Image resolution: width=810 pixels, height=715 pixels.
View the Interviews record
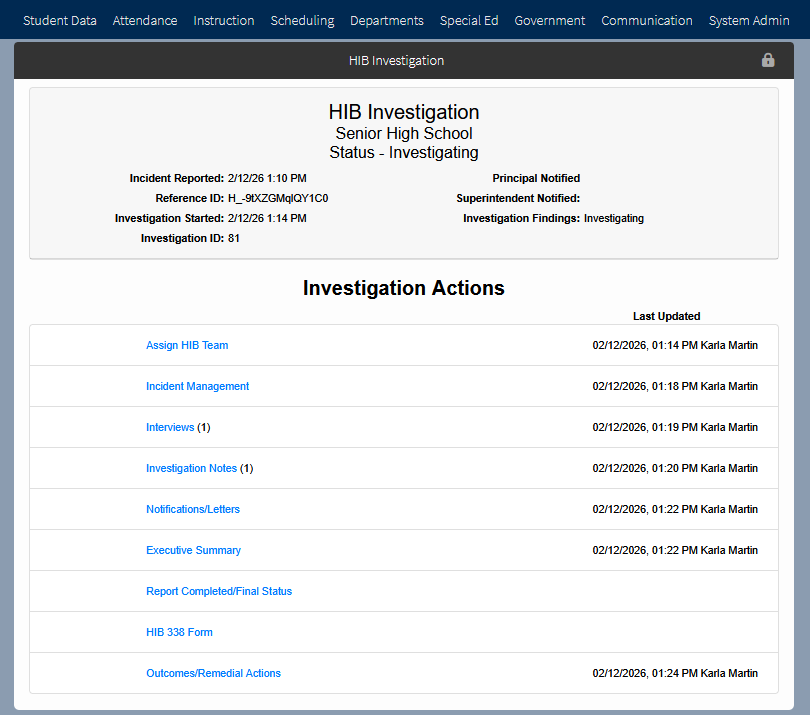(x=170, y=427)
